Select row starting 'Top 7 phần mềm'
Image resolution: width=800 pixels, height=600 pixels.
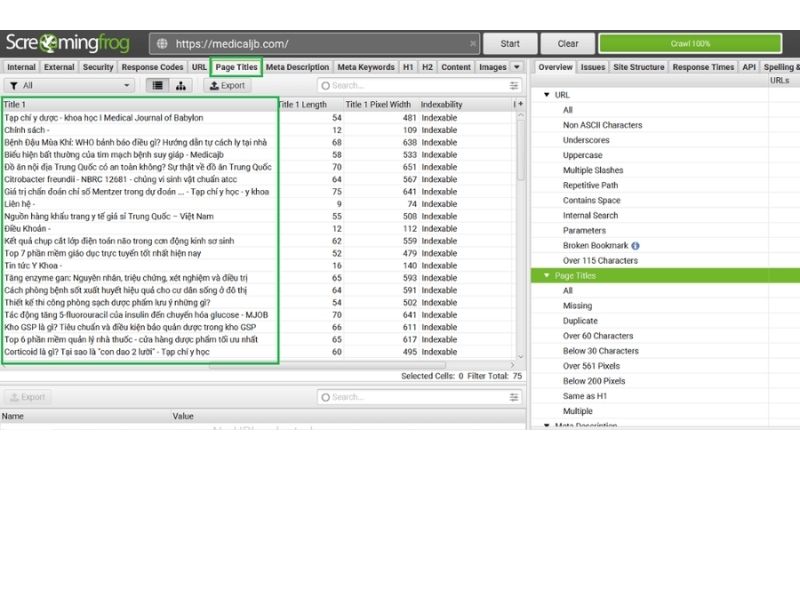coord(259,254)
